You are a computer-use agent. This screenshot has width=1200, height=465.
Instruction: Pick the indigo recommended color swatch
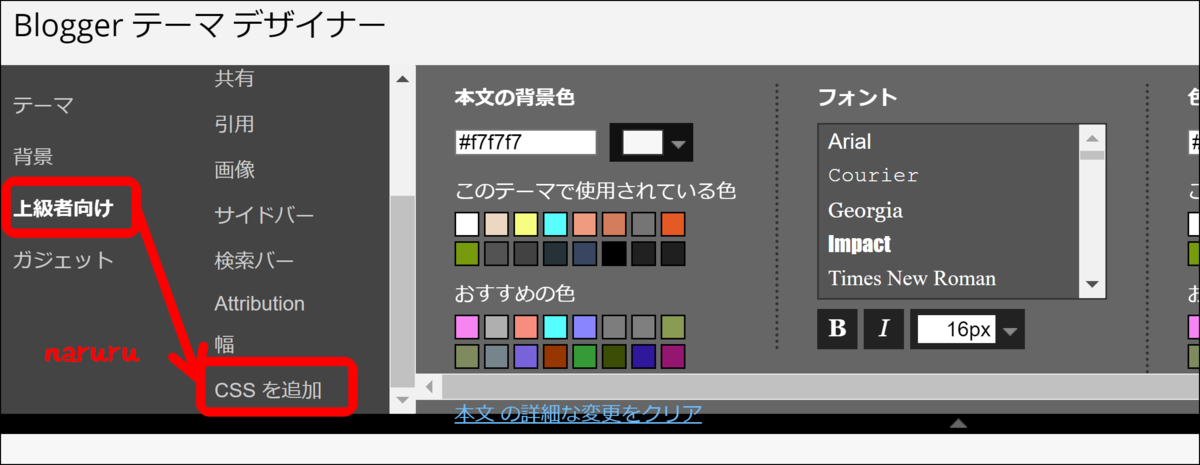click(x=644, y=356)
